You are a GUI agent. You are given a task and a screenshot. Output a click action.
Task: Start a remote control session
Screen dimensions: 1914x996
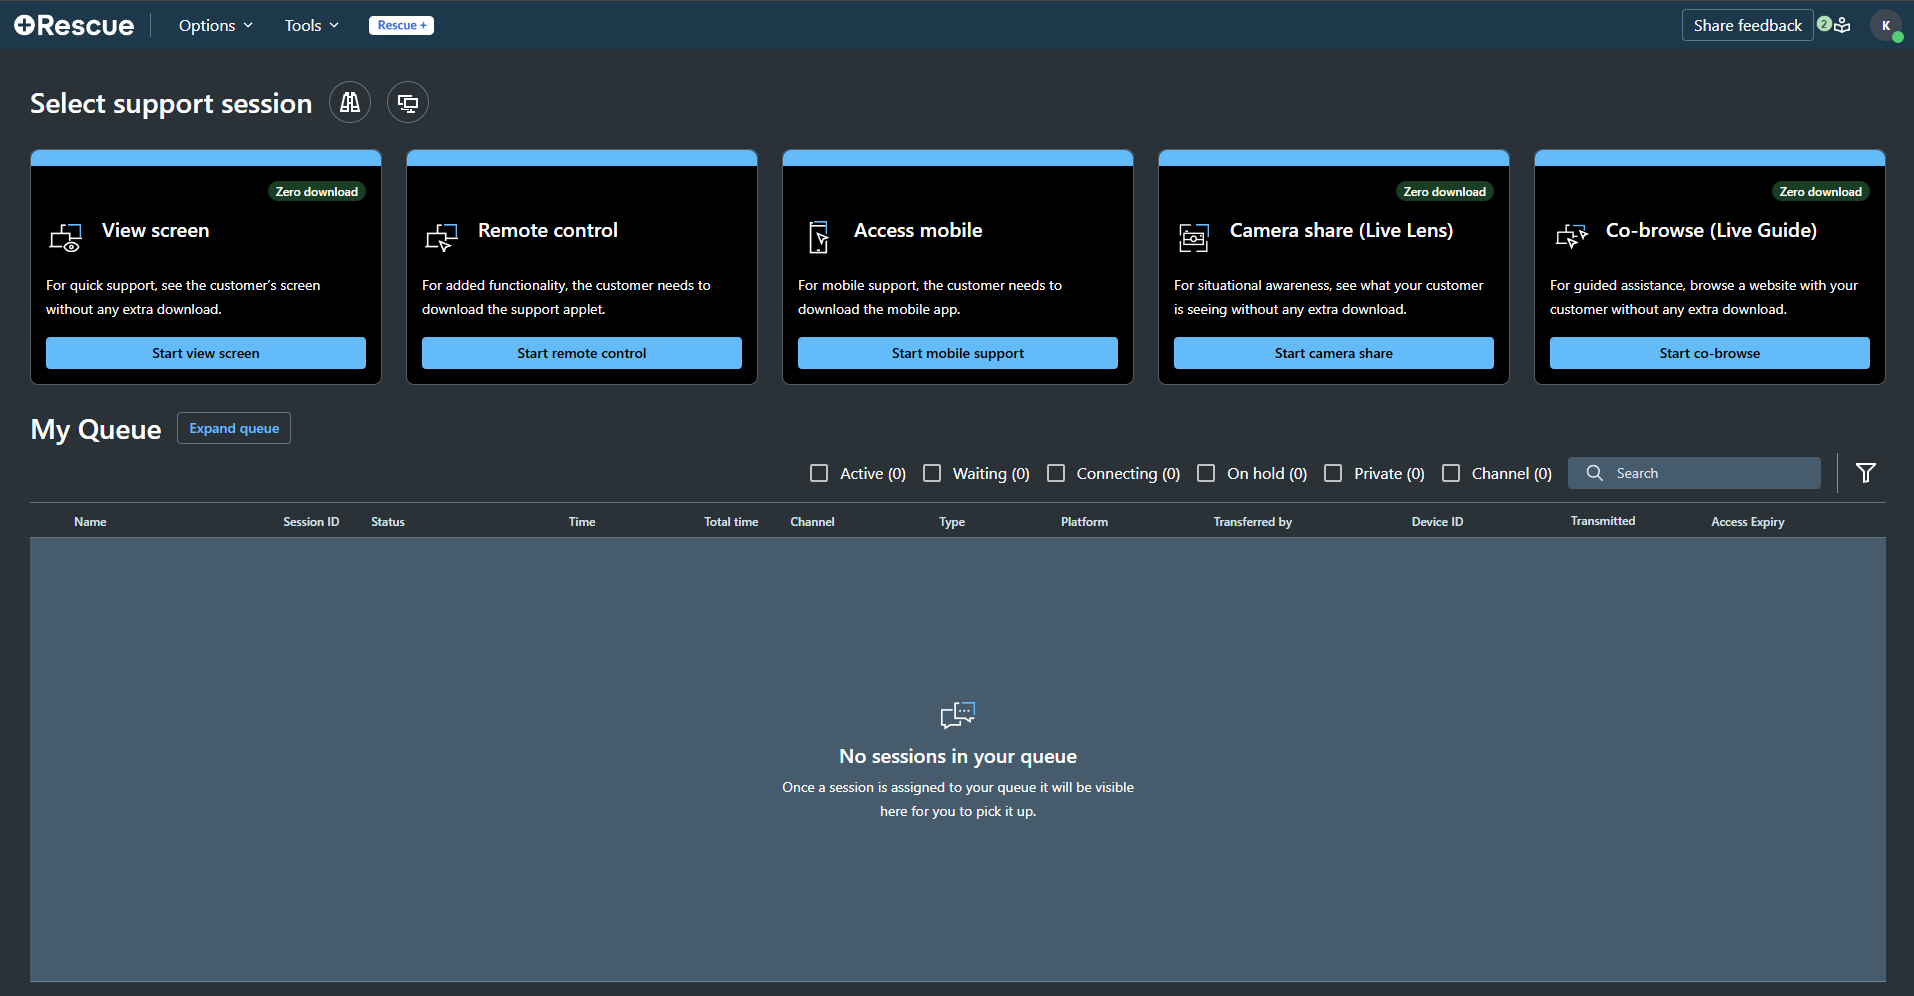coord(582,353)
